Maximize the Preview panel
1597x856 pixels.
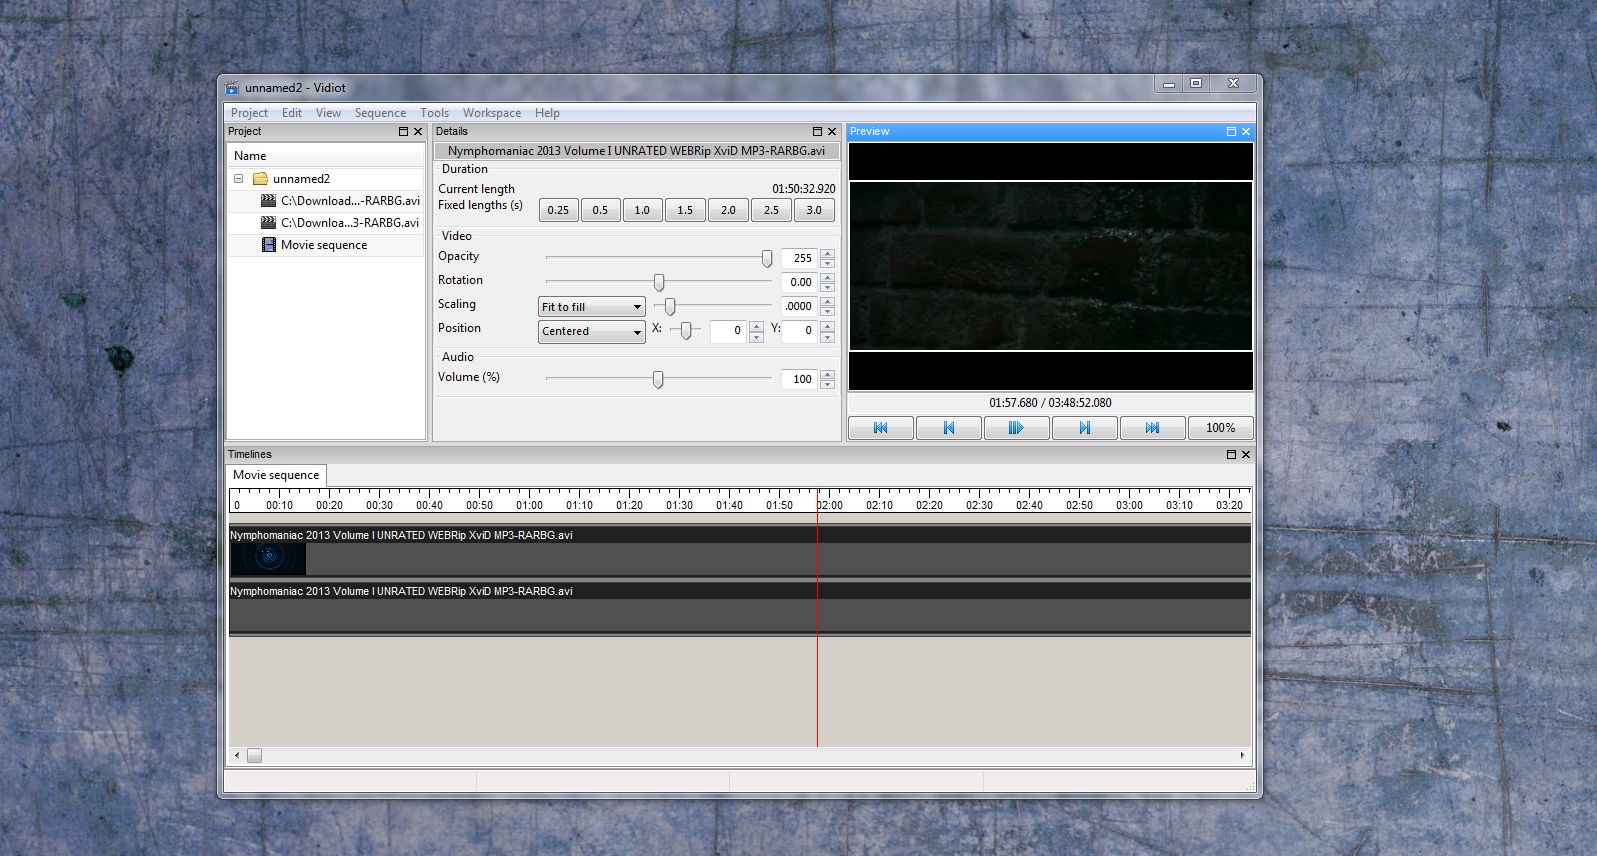point(1231,132)
